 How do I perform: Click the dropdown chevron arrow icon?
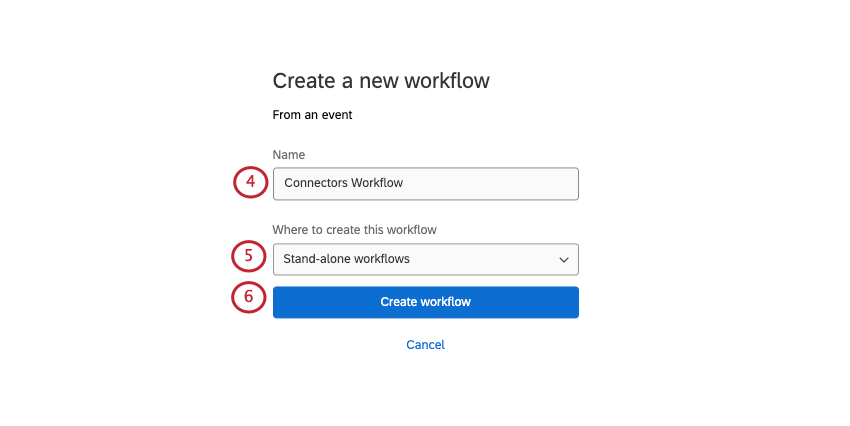(564, 260)
